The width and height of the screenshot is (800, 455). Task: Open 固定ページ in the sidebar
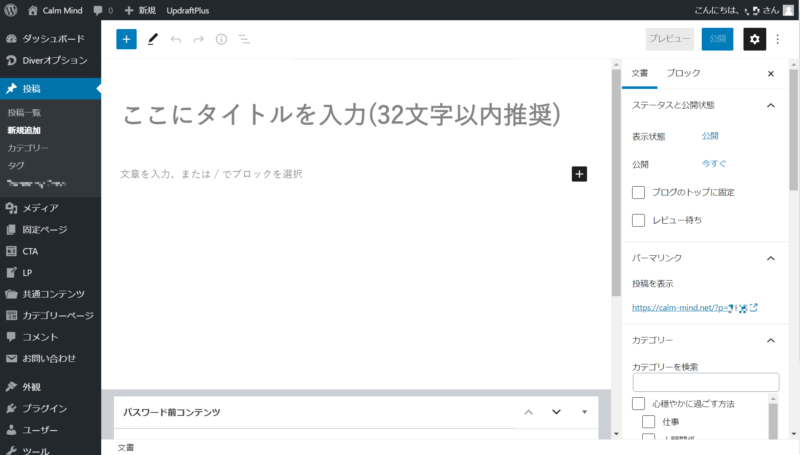pos(51,230)
